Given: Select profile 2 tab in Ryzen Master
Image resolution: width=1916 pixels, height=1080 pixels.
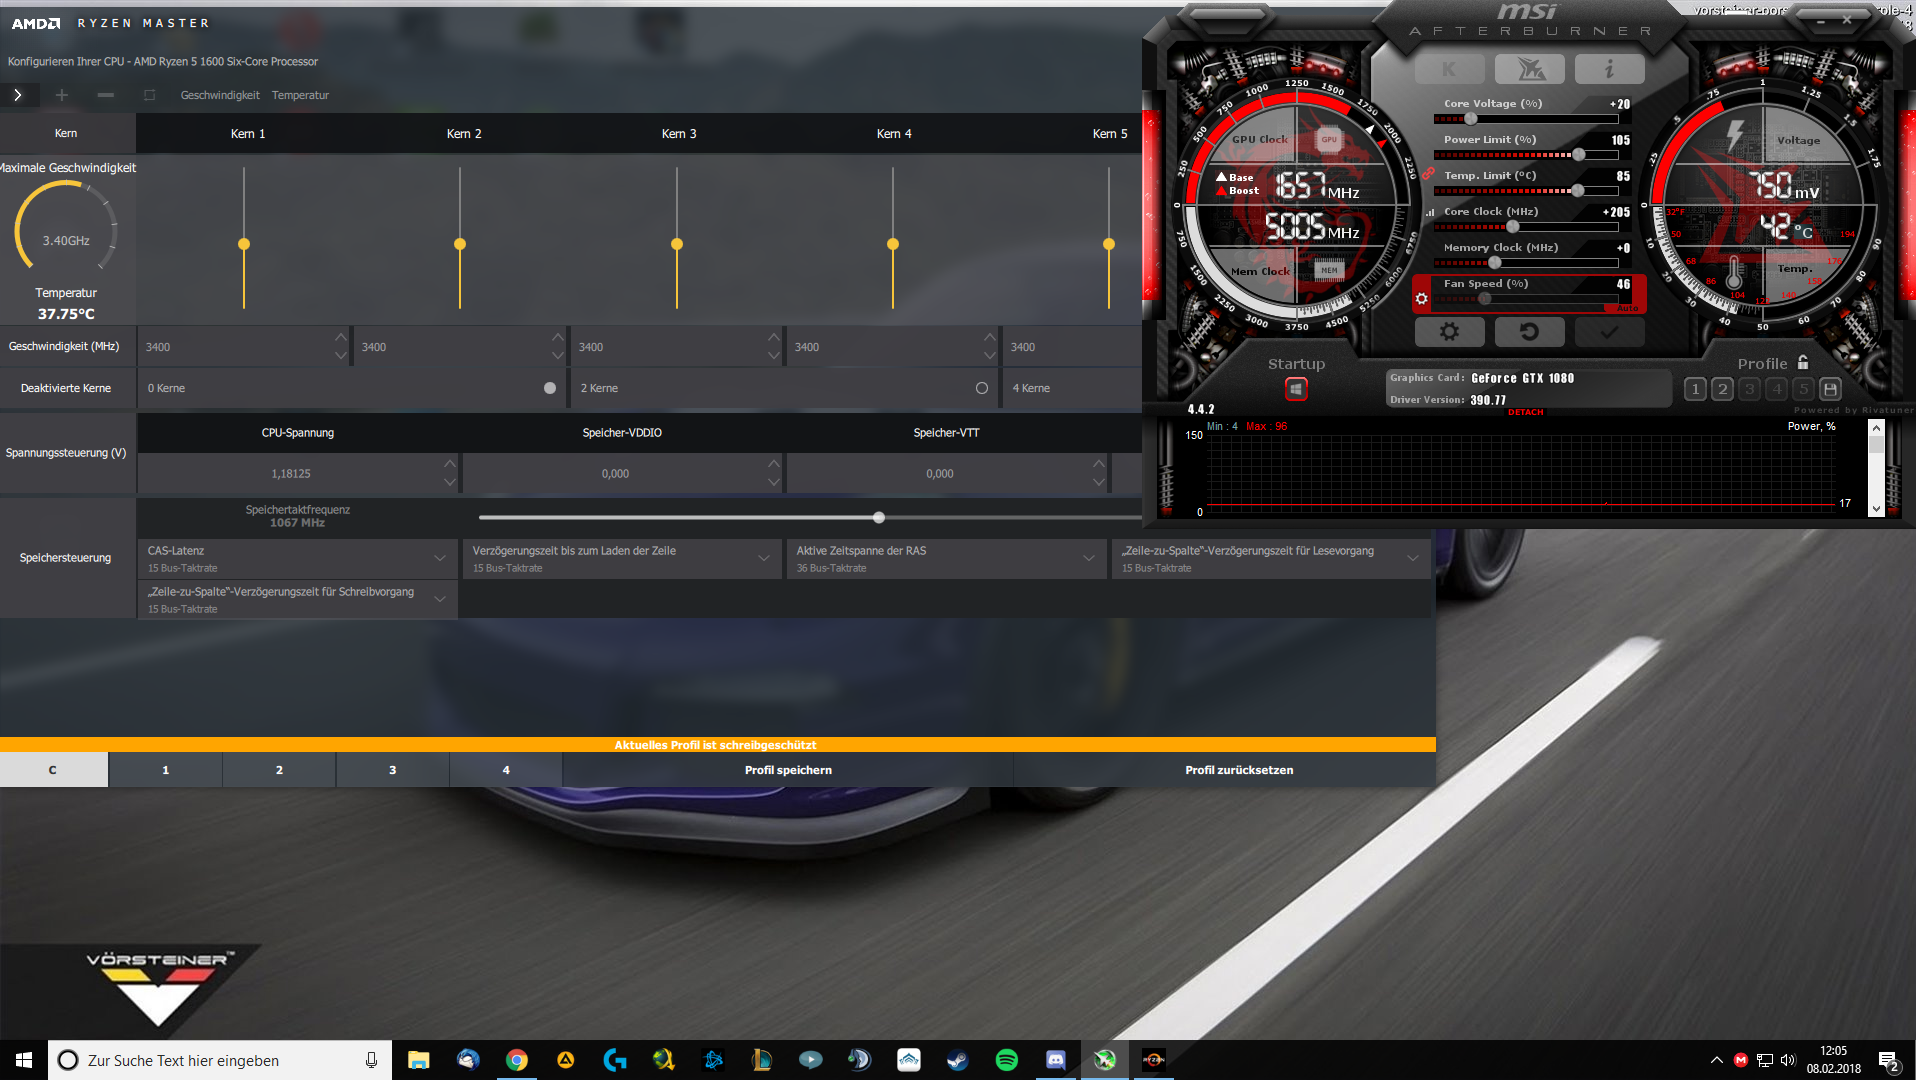Looking at the screenshot, I should (279, 770).
